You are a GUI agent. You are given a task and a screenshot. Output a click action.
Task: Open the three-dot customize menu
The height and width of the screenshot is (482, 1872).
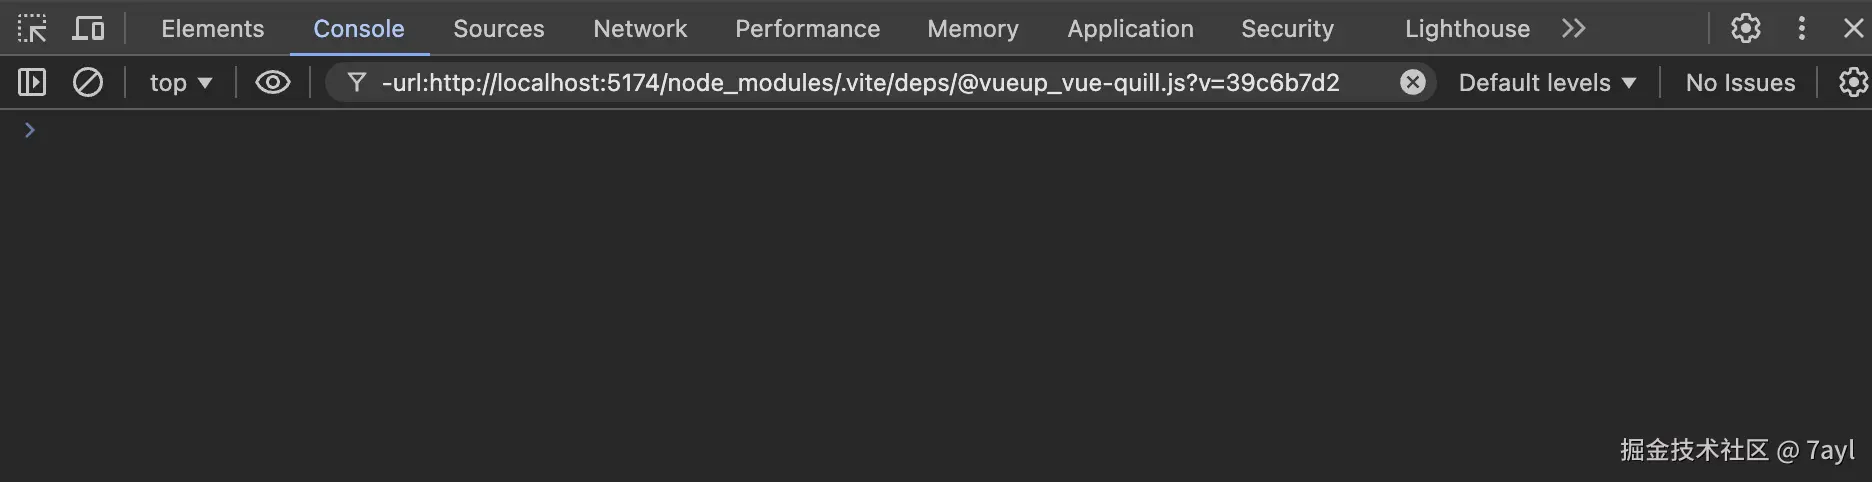tap(1801, 28)
